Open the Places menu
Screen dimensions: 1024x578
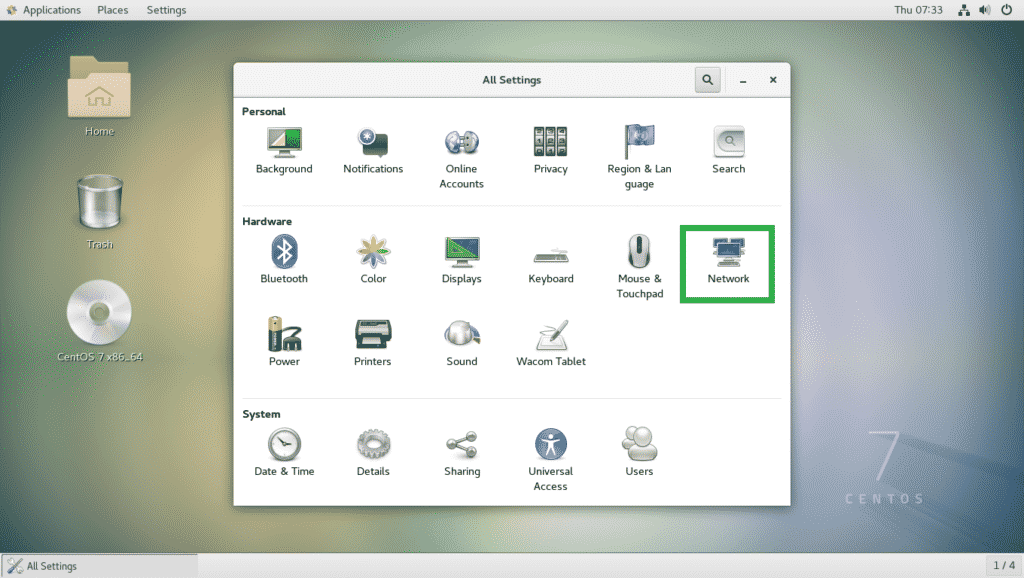pyautogui.click(x=112, y=9)
